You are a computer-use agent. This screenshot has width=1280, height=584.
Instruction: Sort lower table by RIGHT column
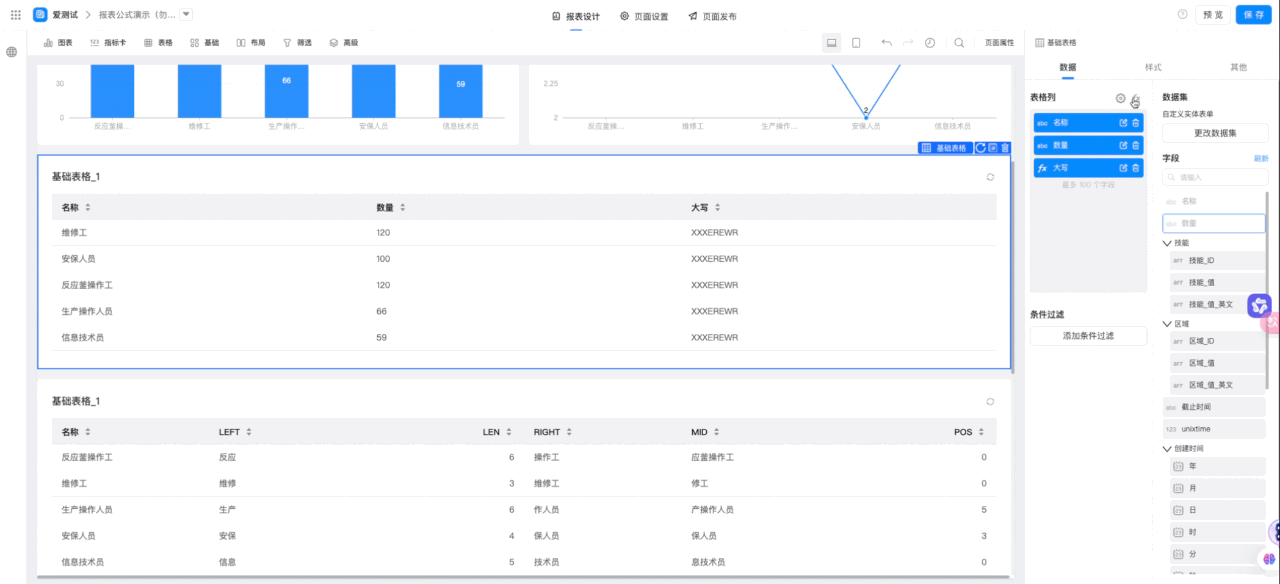click(570, 432)
